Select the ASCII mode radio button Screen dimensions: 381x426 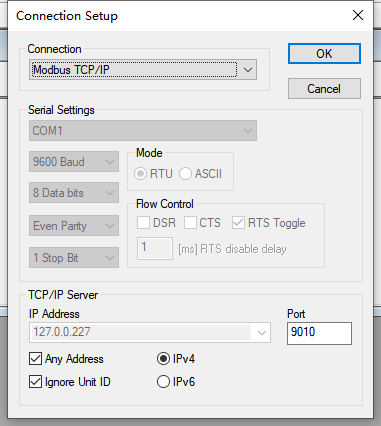(x=185, y=174)
